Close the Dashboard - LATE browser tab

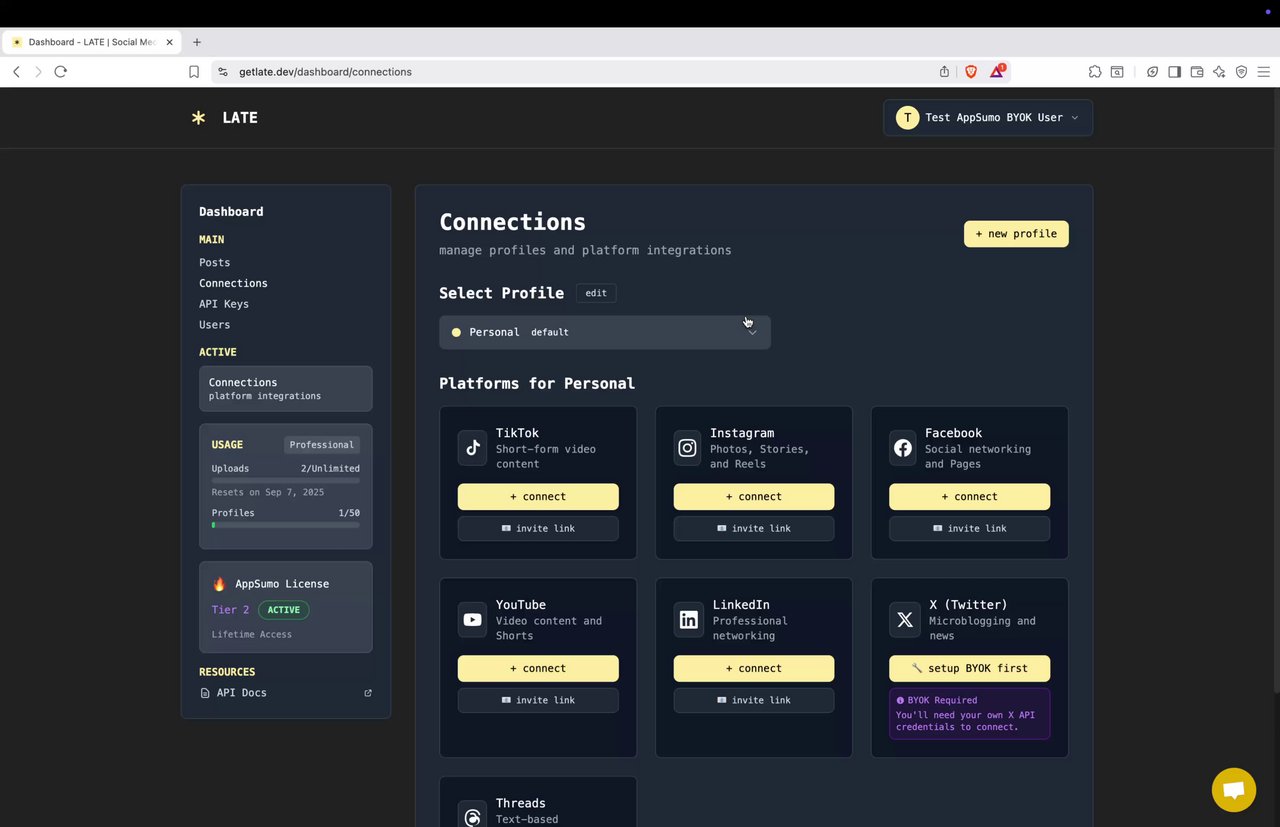click(x=169, y=42)
